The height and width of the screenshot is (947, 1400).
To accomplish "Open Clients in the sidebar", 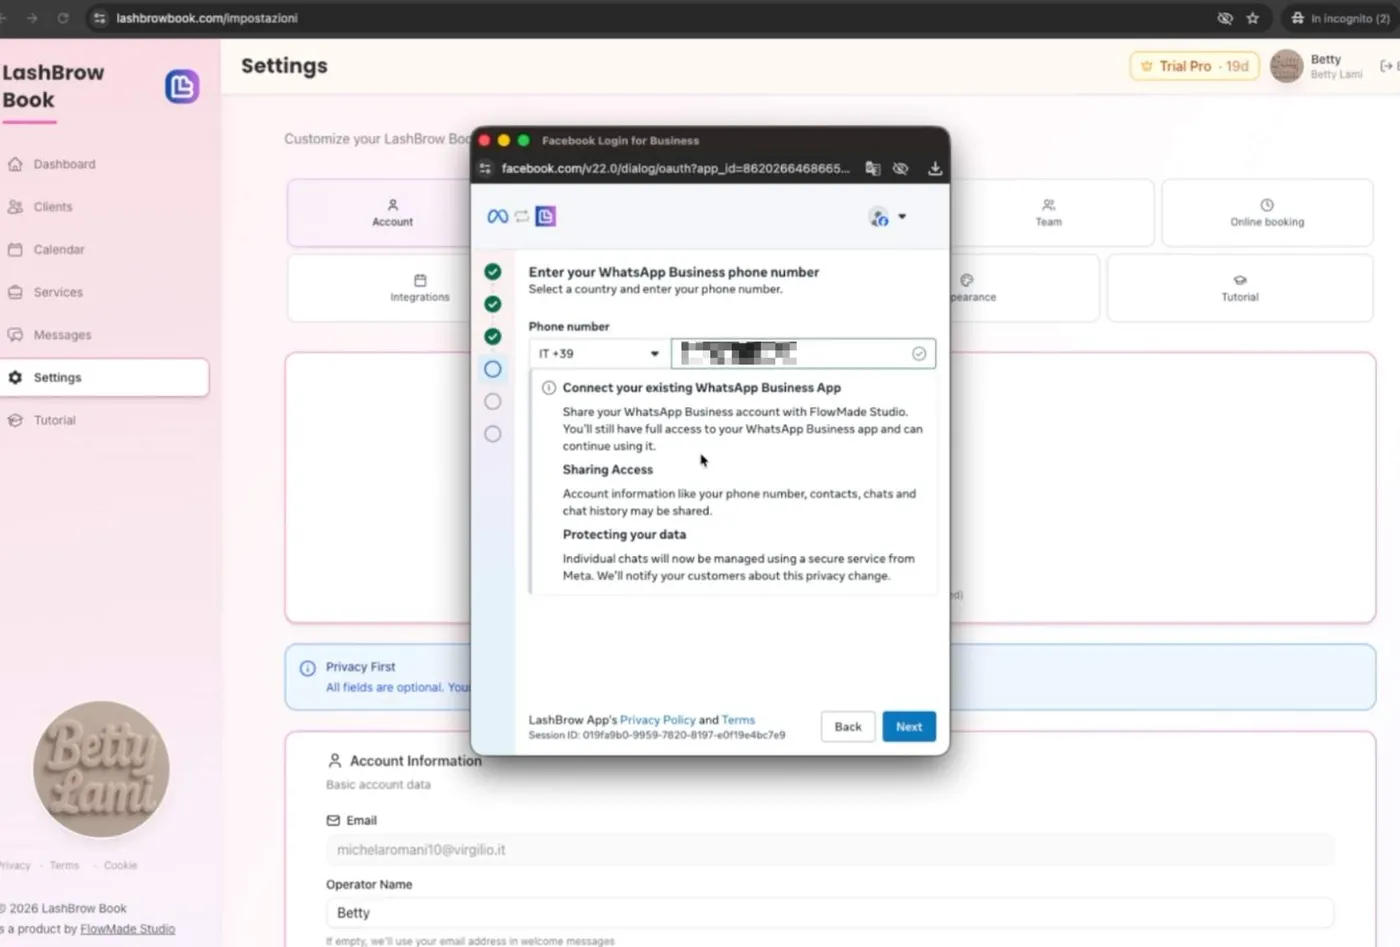I will click(x=53, y=207).
